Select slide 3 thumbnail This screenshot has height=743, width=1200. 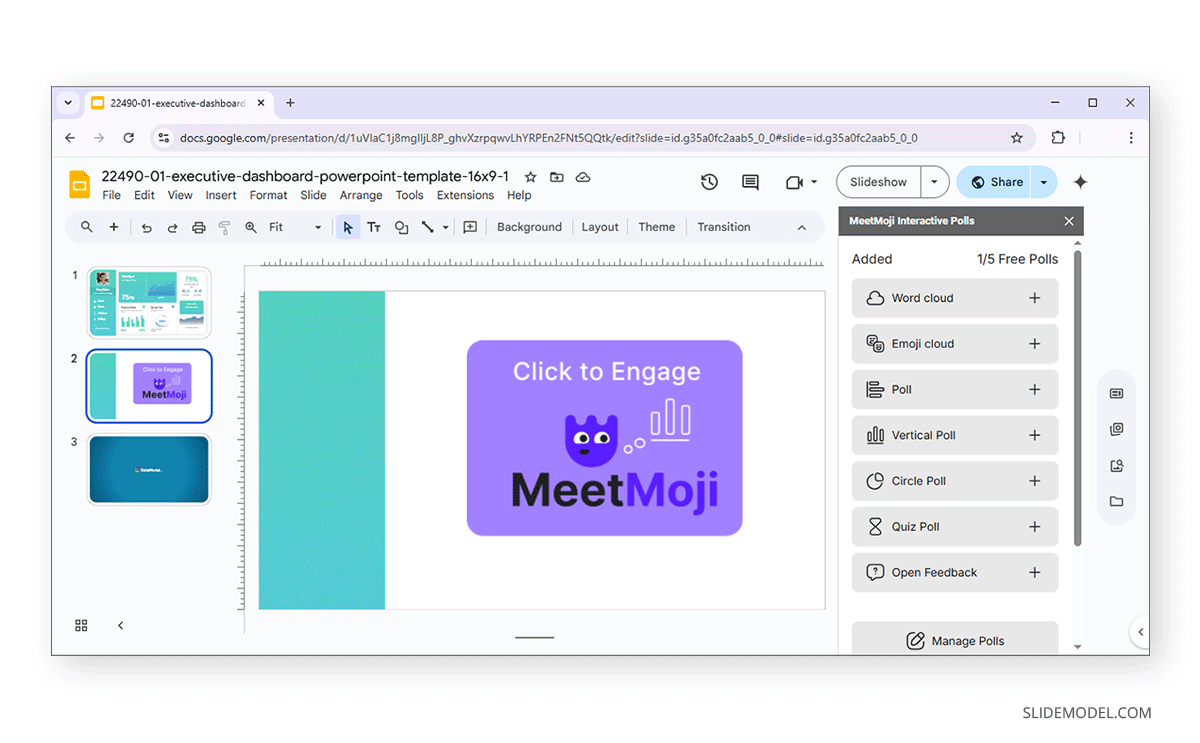pos(149,469)
